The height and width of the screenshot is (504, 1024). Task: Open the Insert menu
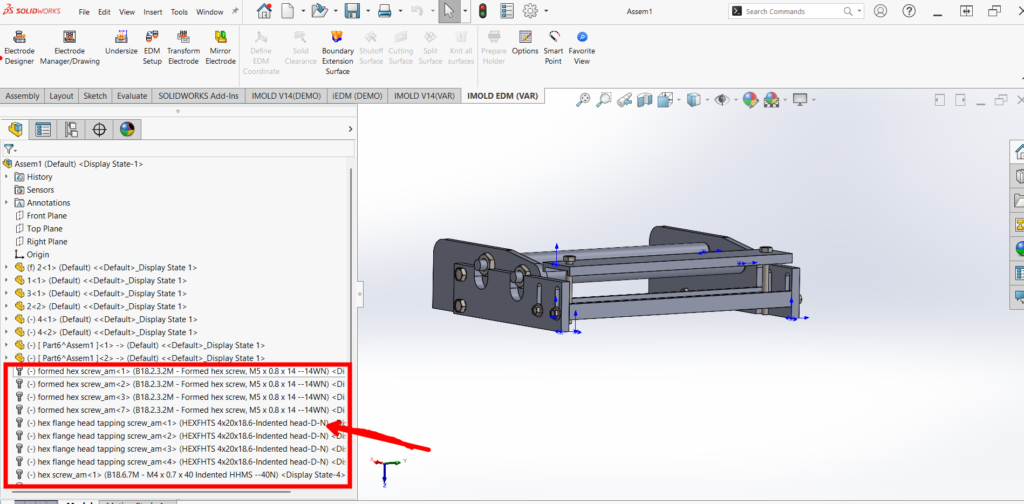(x=153, y=12)
